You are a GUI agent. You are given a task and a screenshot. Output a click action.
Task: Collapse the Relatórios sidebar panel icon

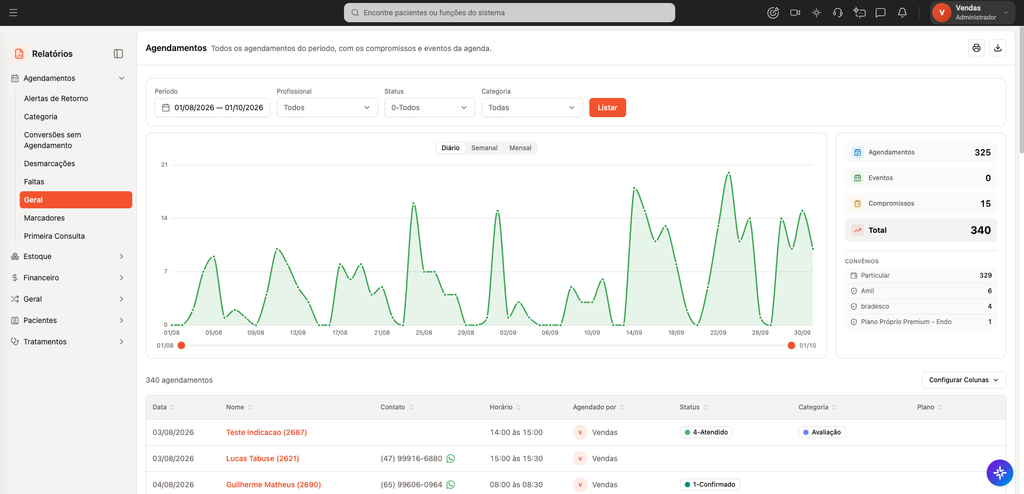[118, 54]
